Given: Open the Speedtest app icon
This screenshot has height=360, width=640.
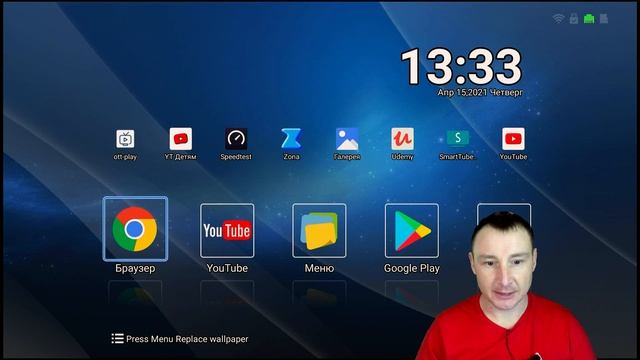Looking at the screenshot, I should tap(236, 139).
